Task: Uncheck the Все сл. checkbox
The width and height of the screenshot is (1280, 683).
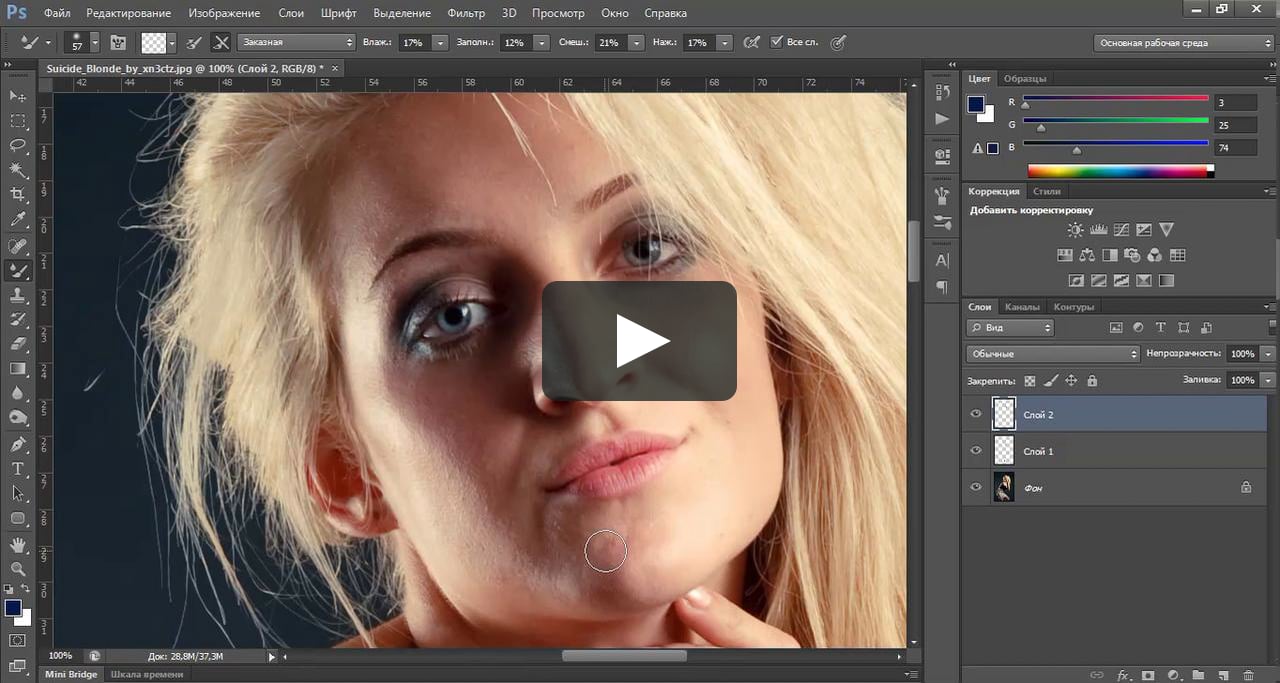Action: click(x=777, y=43)
